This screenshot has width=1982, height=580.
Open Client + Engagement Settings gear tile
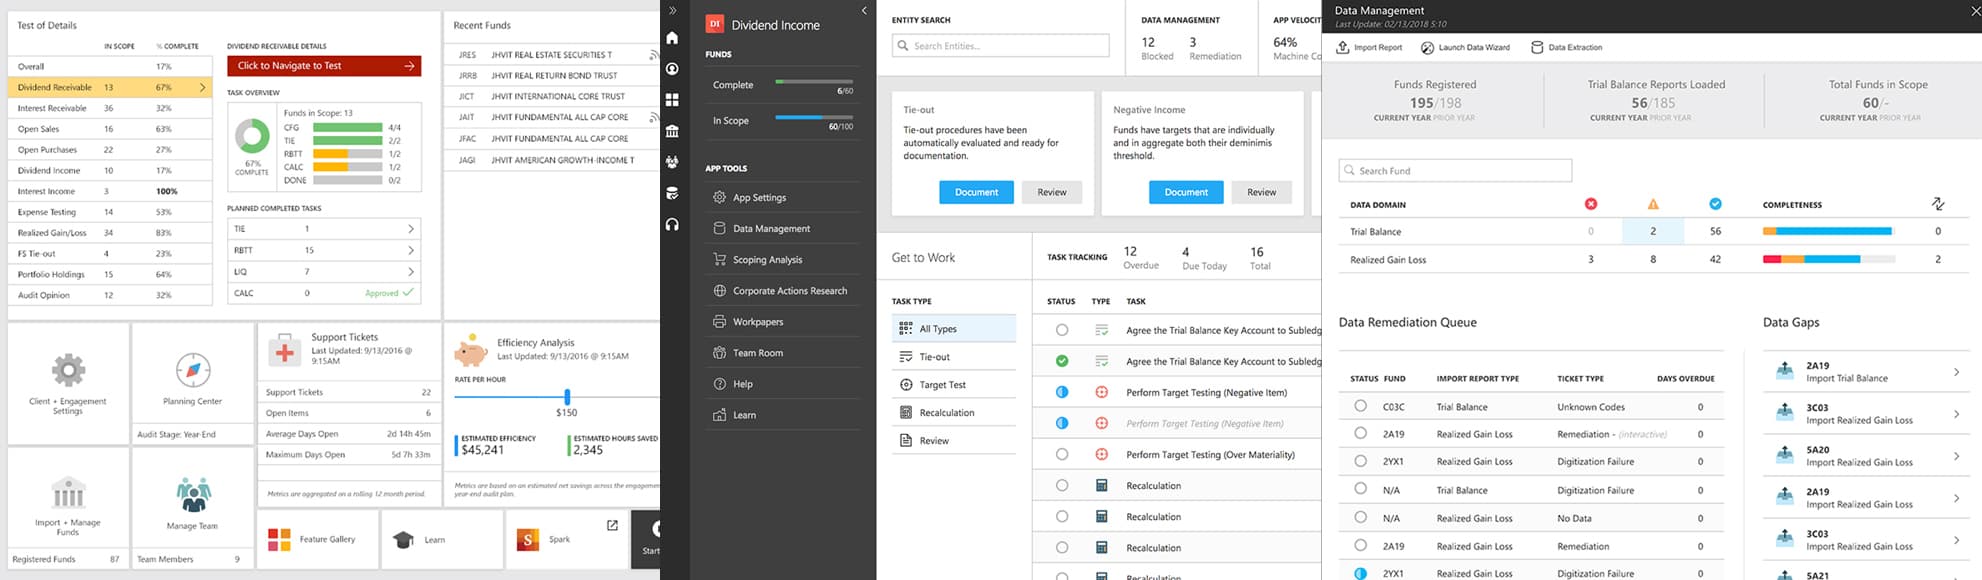coord(68,383)
